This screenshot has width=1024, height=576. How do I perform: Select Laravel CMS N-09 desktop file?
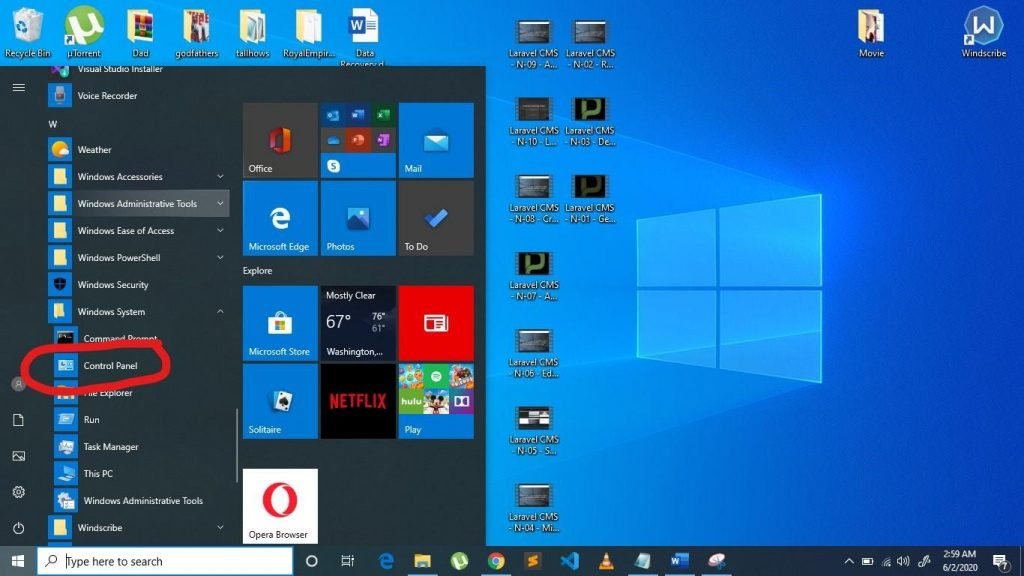tap(534, 44)
